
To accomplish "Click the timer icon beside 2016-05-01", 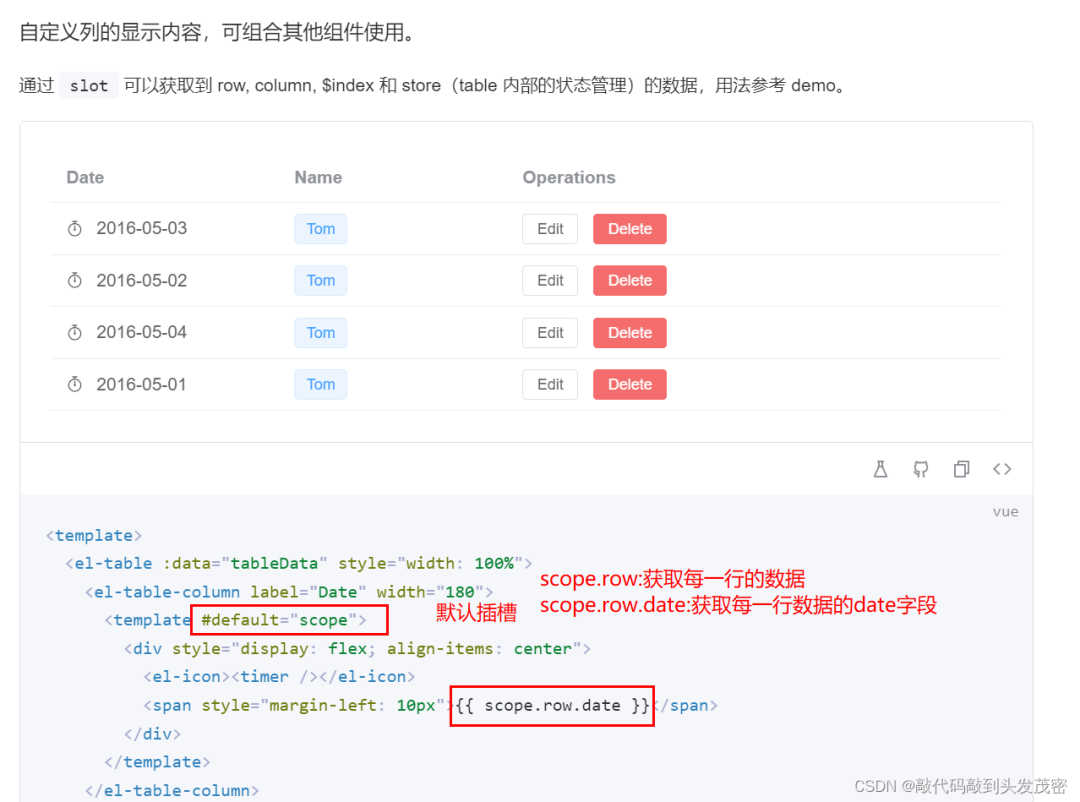I will [74, 384].
